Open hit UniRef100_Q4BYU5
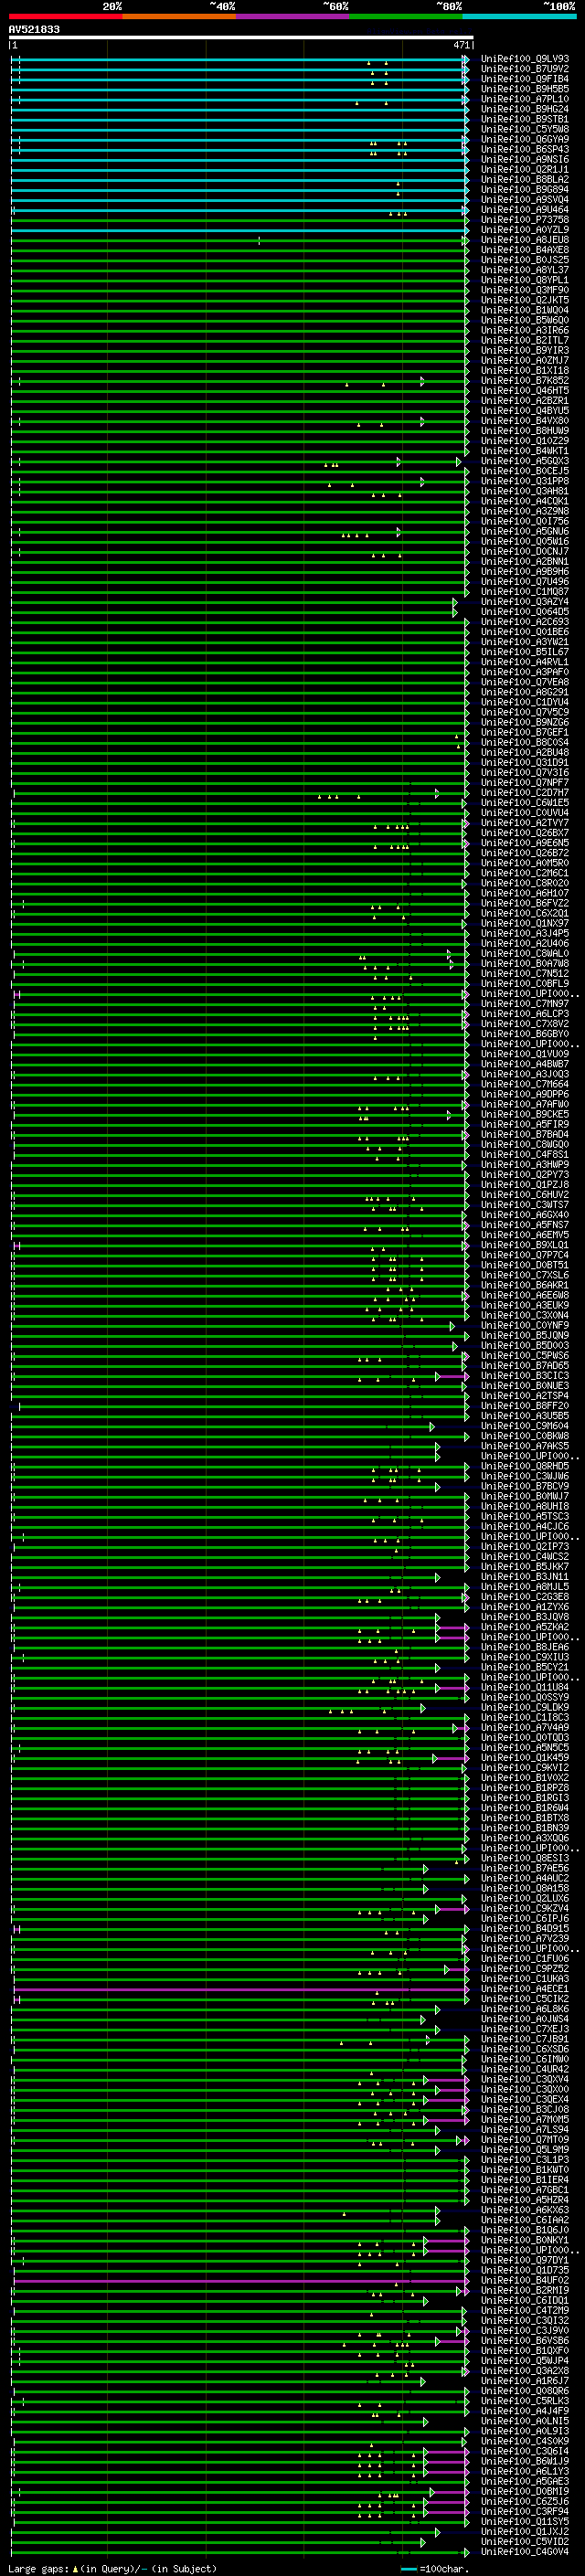The height and width of the screenshot is (2576, 585). (525, 410)
